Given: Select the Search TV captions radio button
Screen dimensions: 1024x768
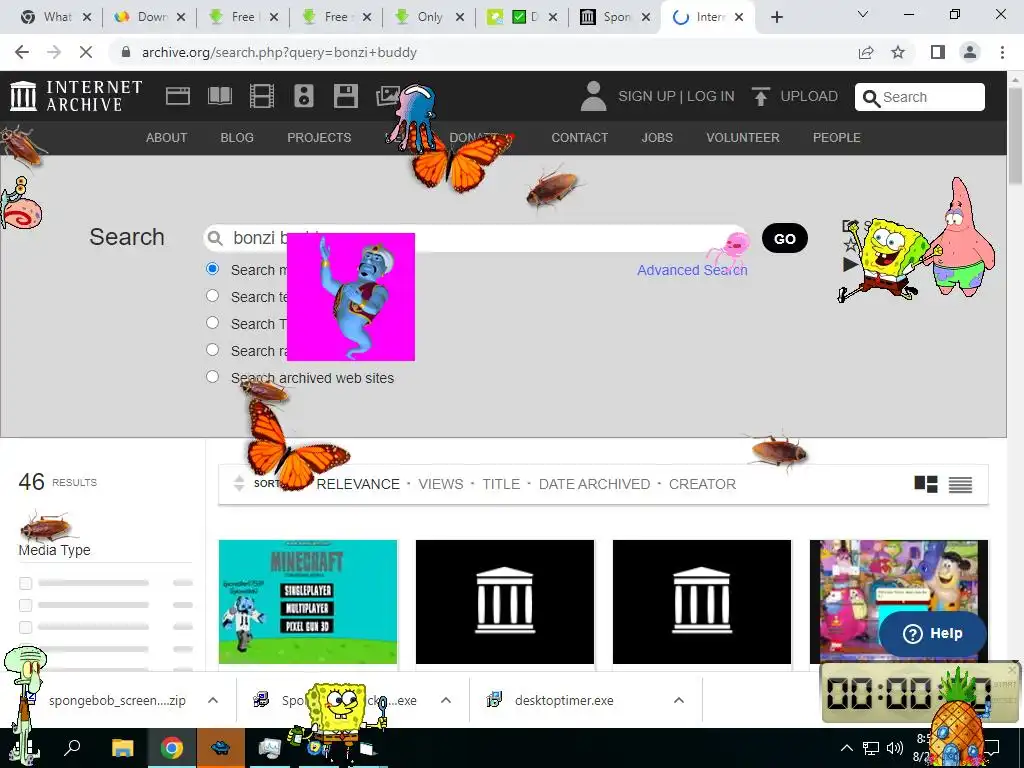Looking at the screenshot, I should tap(212, 323).
